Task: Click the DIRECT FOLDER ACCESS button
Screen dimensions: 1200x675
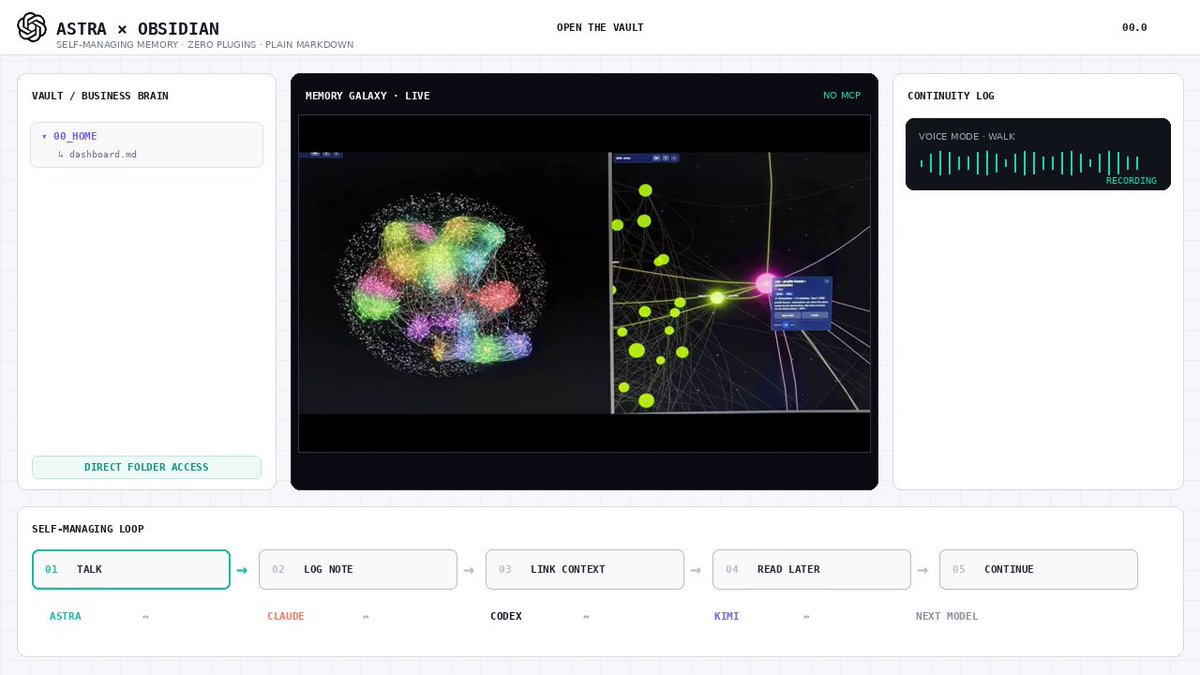Action: coord(147,467)
